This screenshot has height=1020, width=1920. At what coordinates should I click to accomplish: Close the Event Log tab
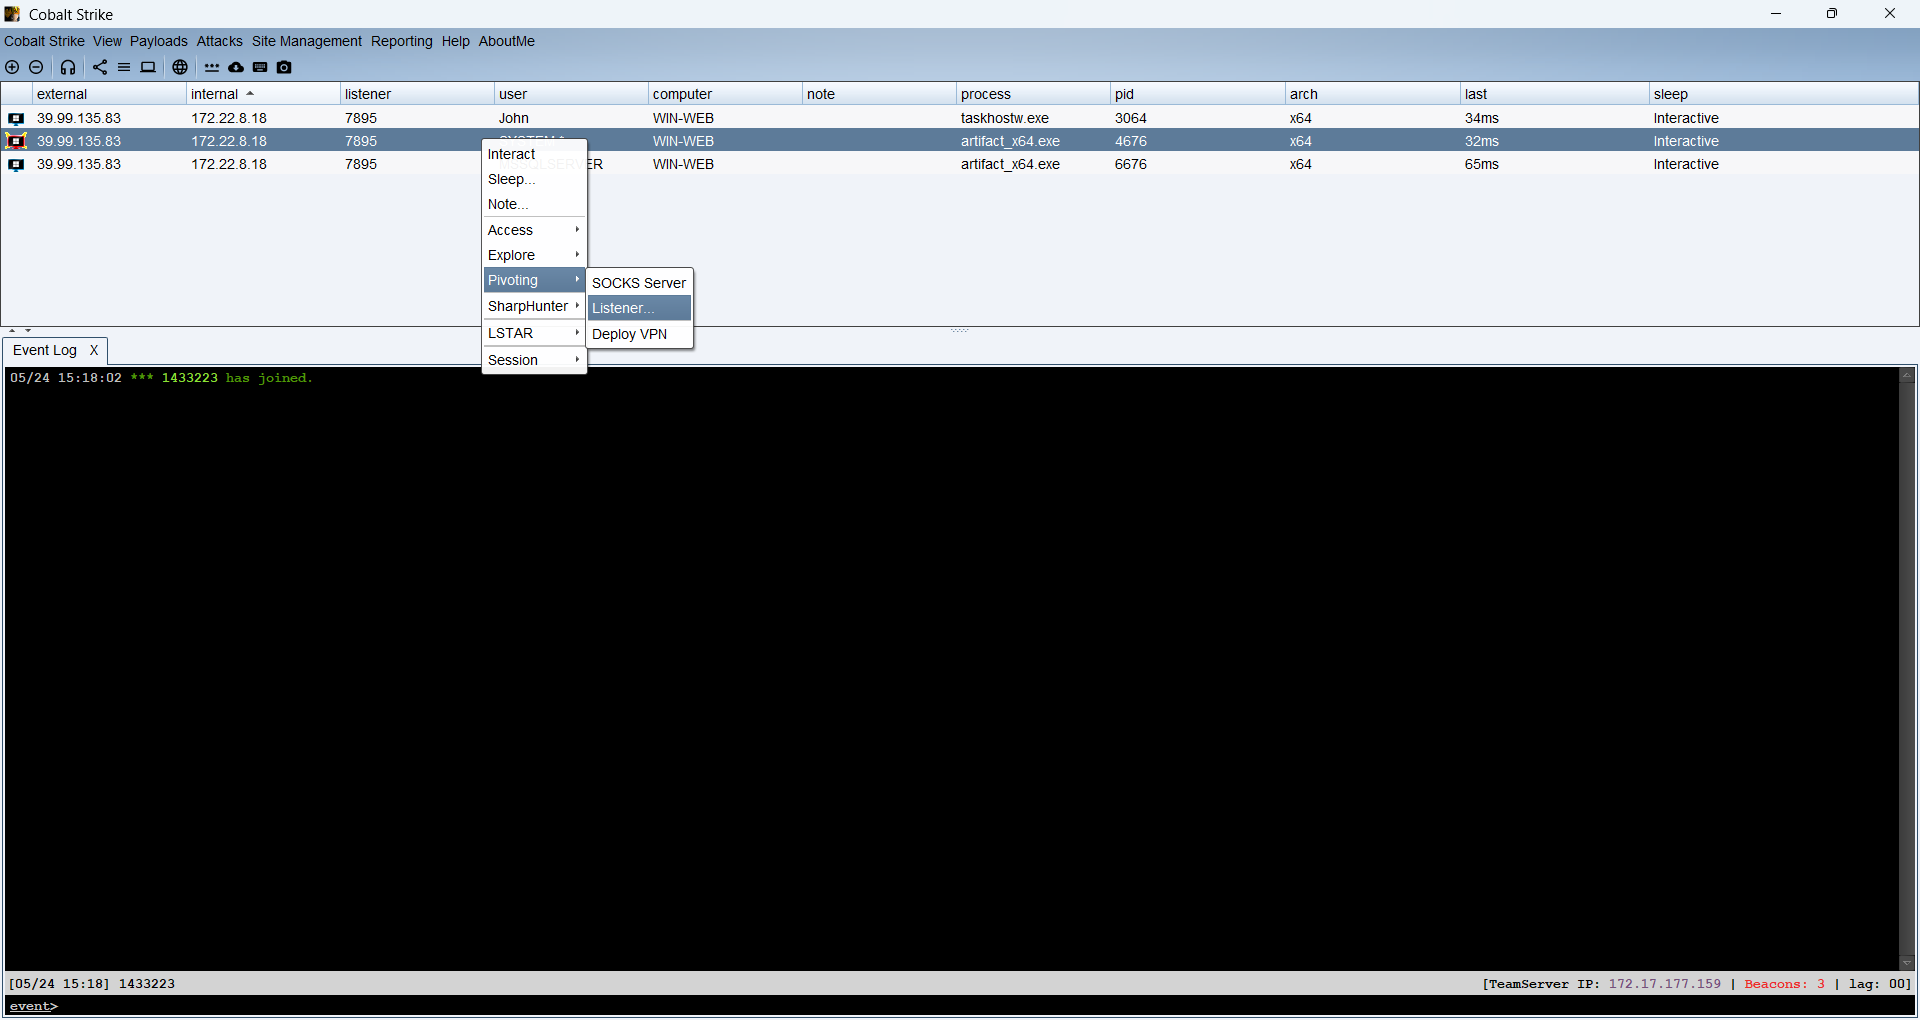pos(94,350)
